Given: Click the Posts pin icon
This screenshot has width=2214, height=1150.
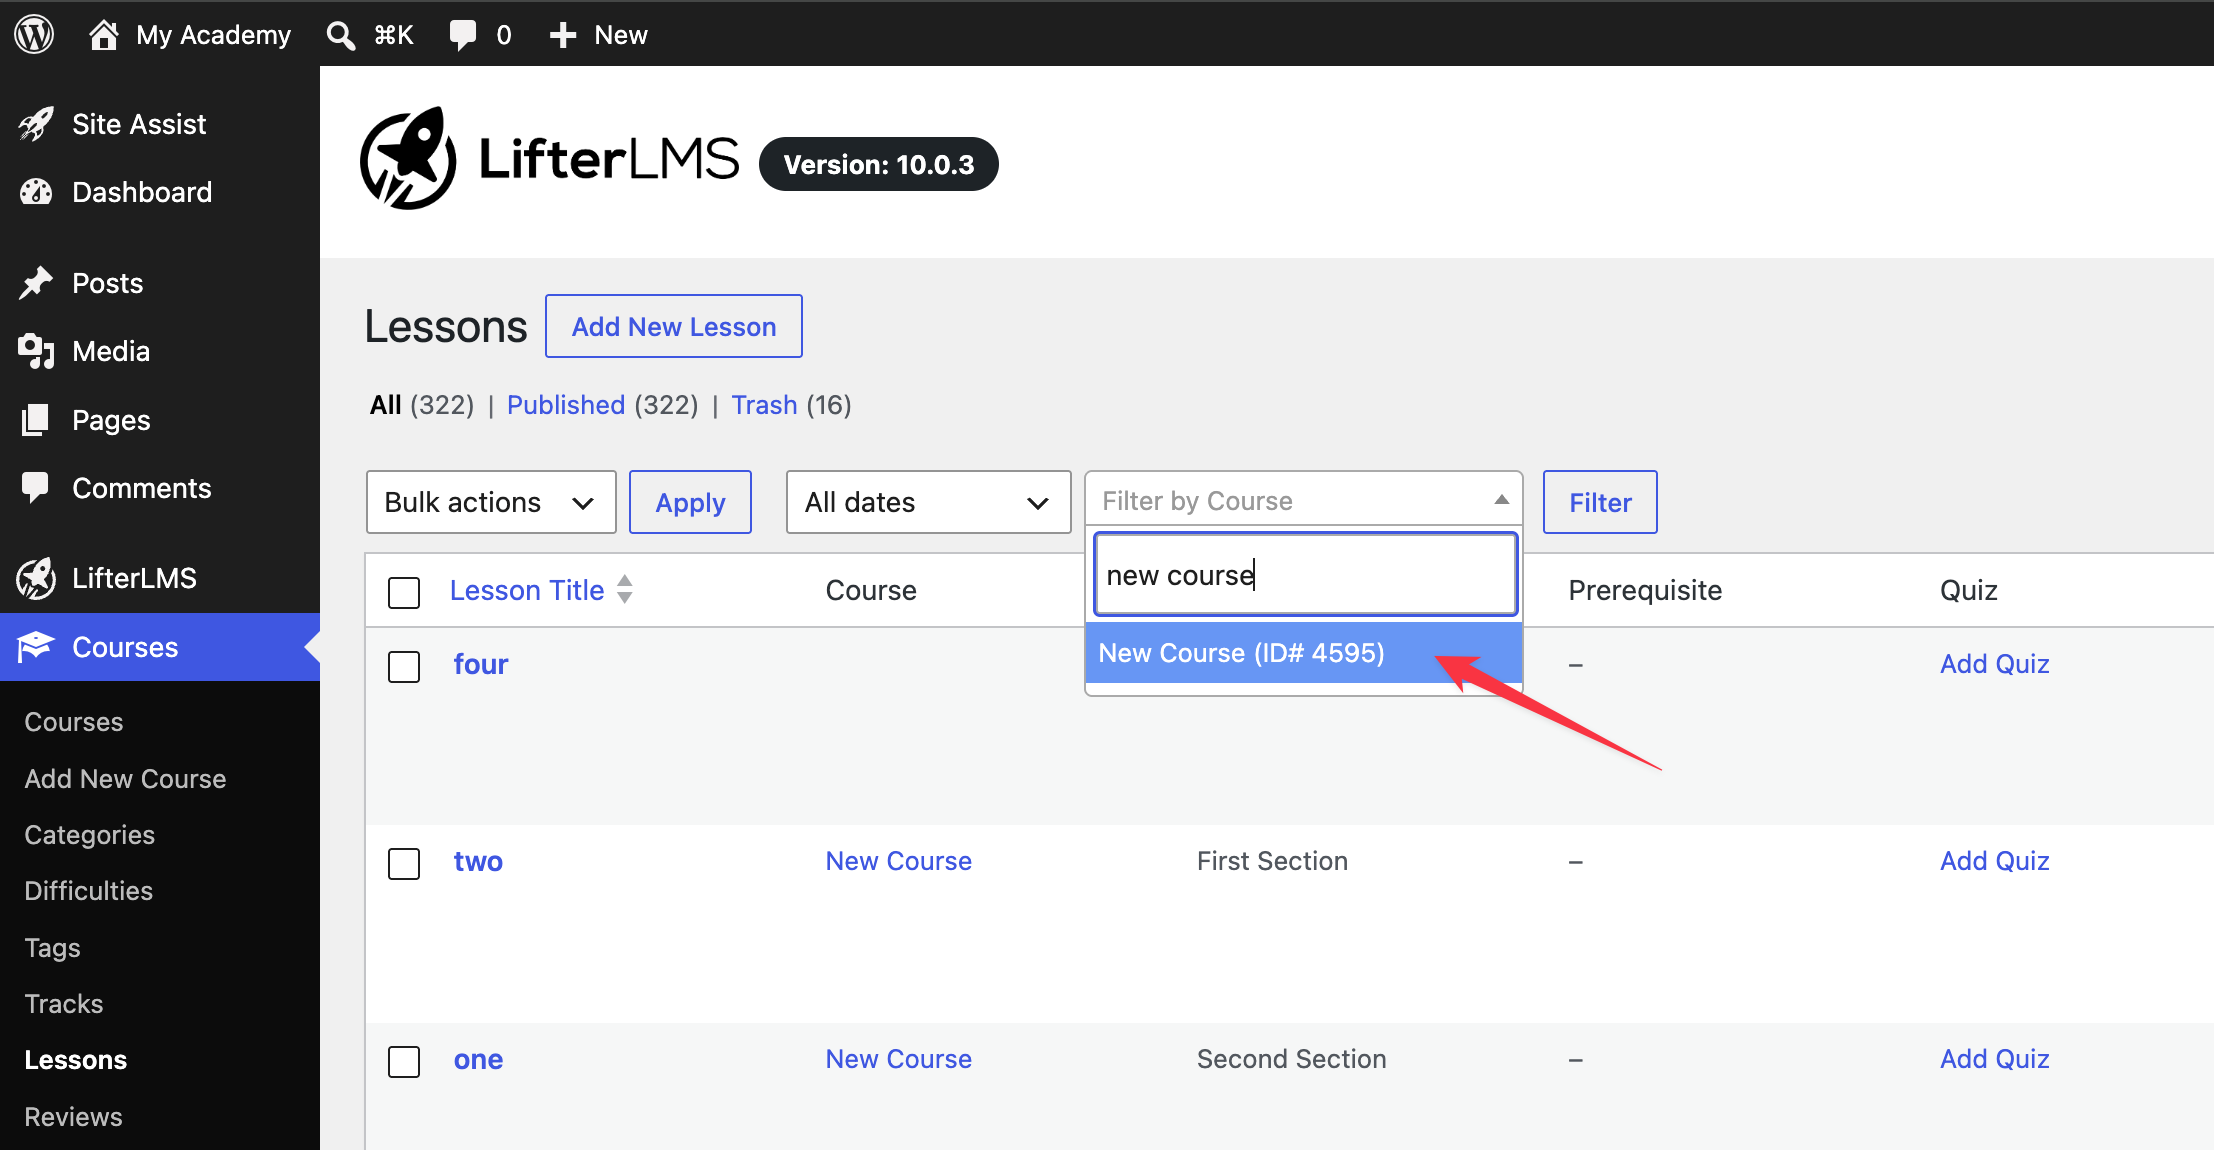Looking at the screenshot, I should tap(36, 283).
